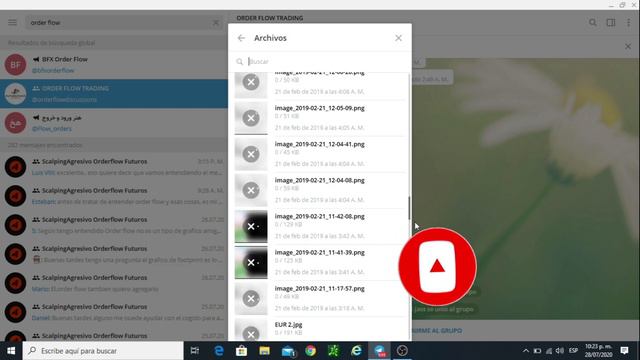Switch to Telegram in taskbar

pyautogui.click(x=380, y=351)
